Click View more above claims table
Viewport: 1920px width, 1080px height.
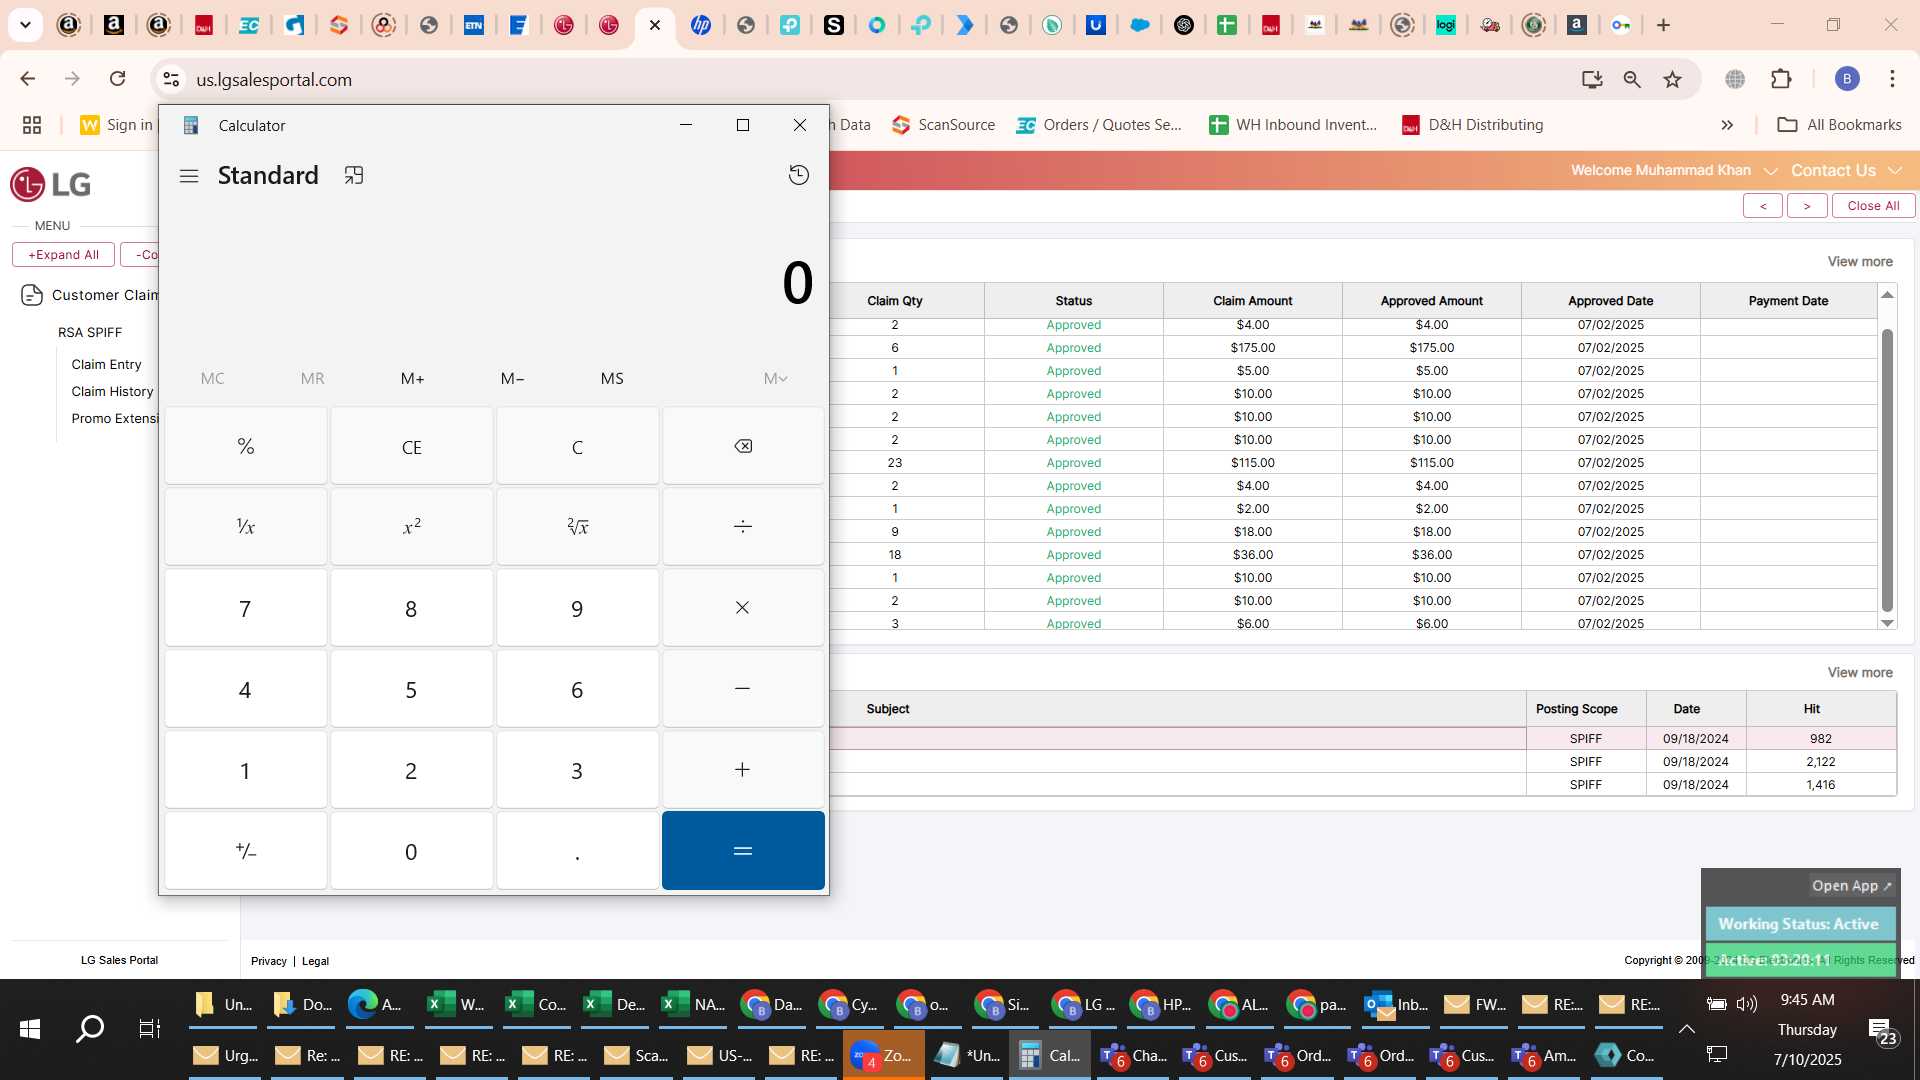tap(1860, 262)
